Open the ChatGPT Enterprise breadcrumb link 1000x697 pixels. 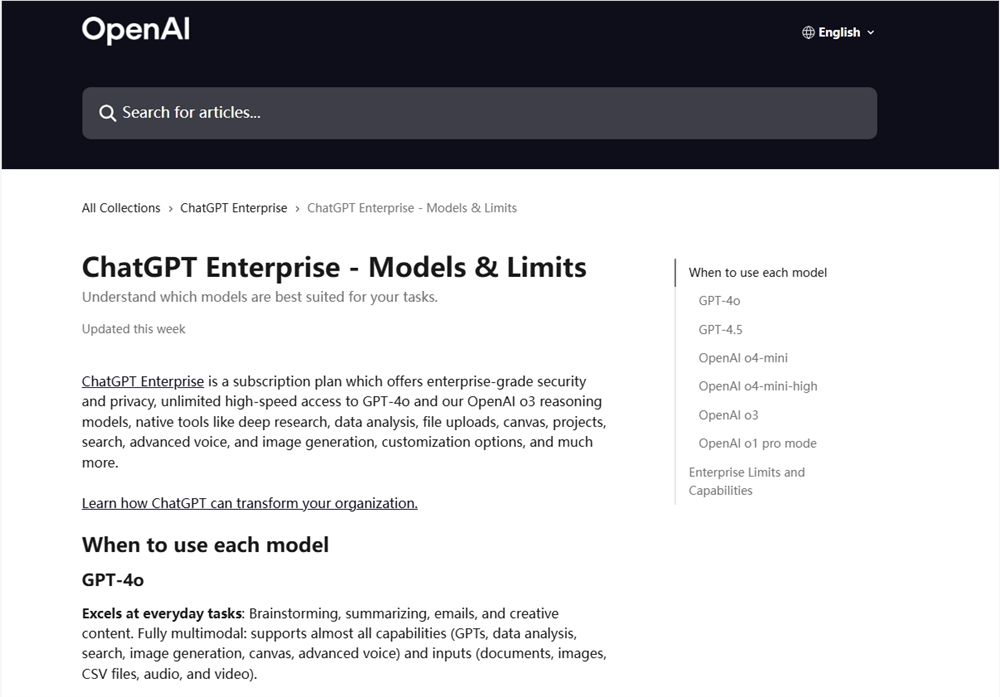(234, 207)
